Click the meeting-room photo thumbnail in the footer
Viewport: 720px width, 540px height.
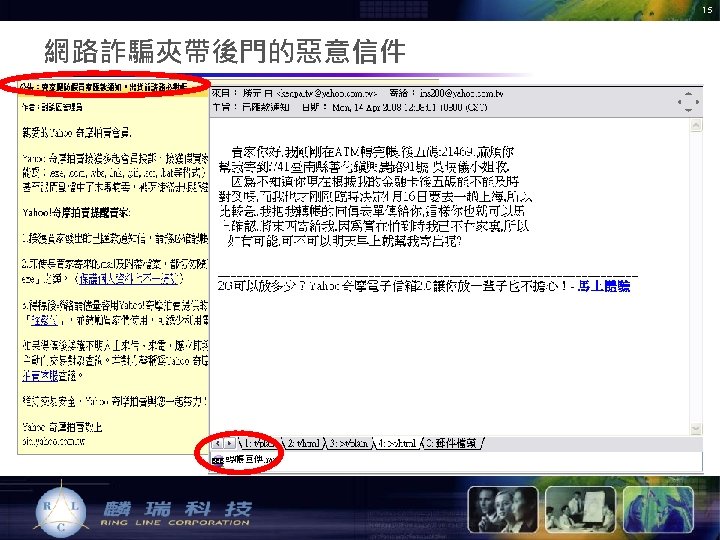580,509
